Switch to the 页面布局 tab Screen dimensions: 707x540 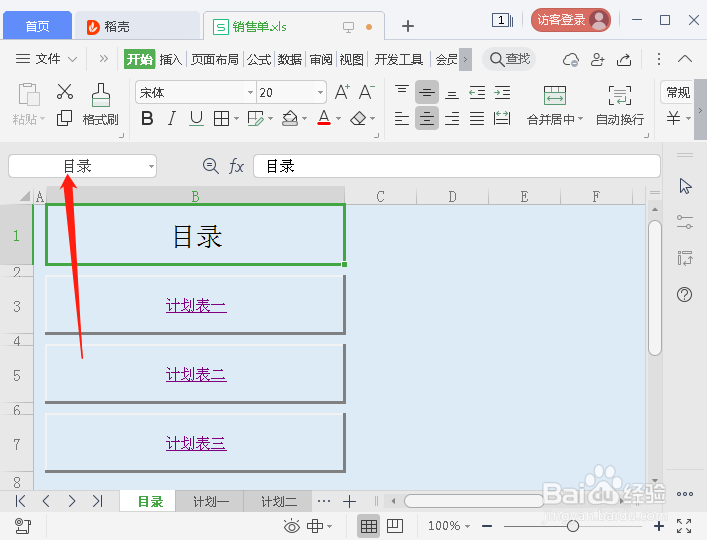pyautogui.click(x=215, y=59)
